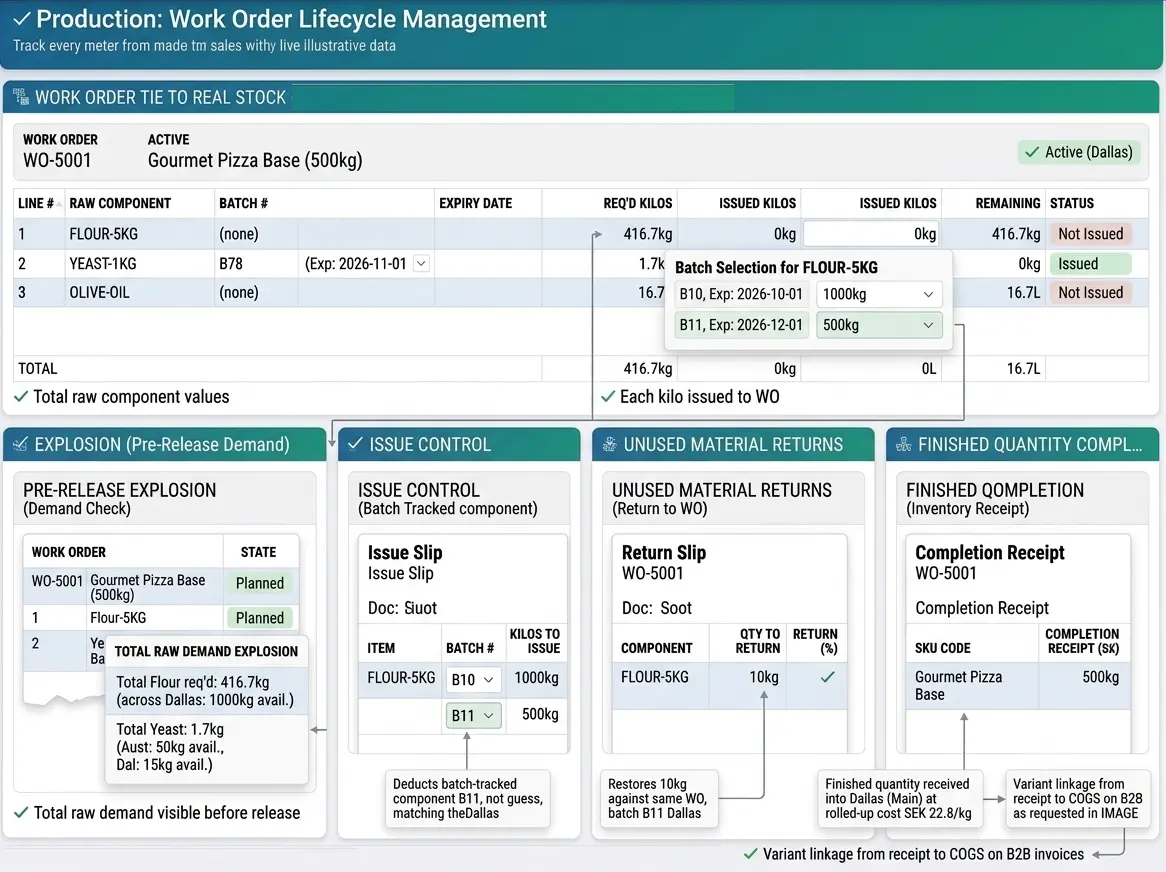
Task: Open the B11 quantity dropdown showing 500kg
Action: pos(879,325)
